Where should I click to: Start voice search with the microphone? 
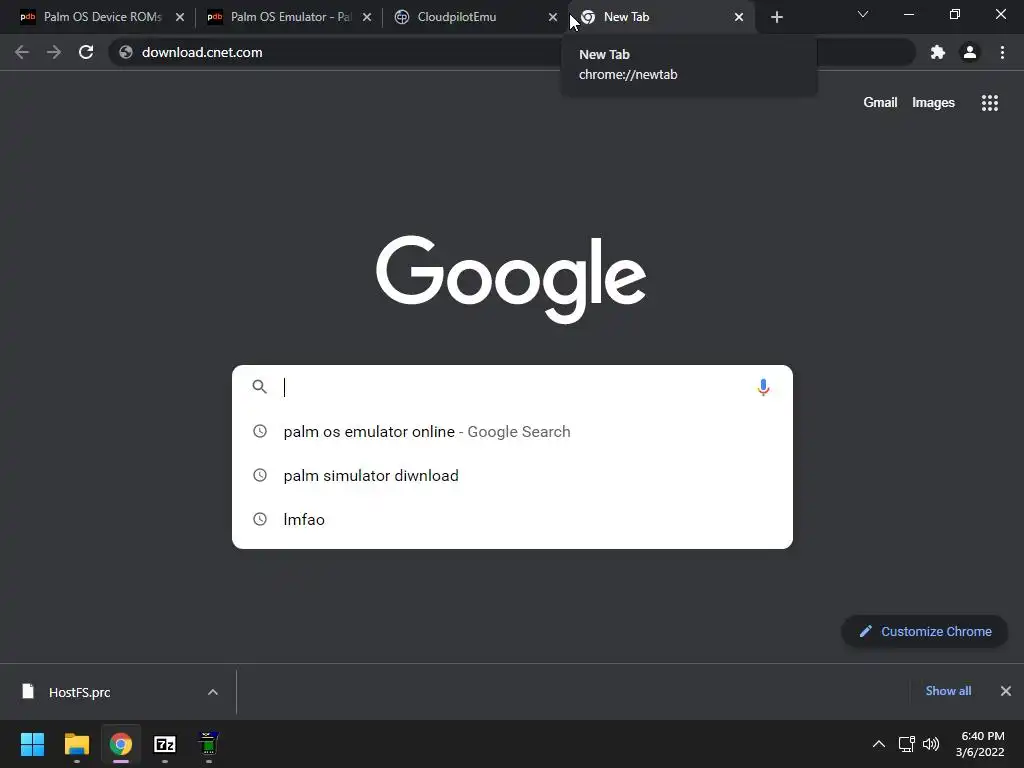click(763, 387)
